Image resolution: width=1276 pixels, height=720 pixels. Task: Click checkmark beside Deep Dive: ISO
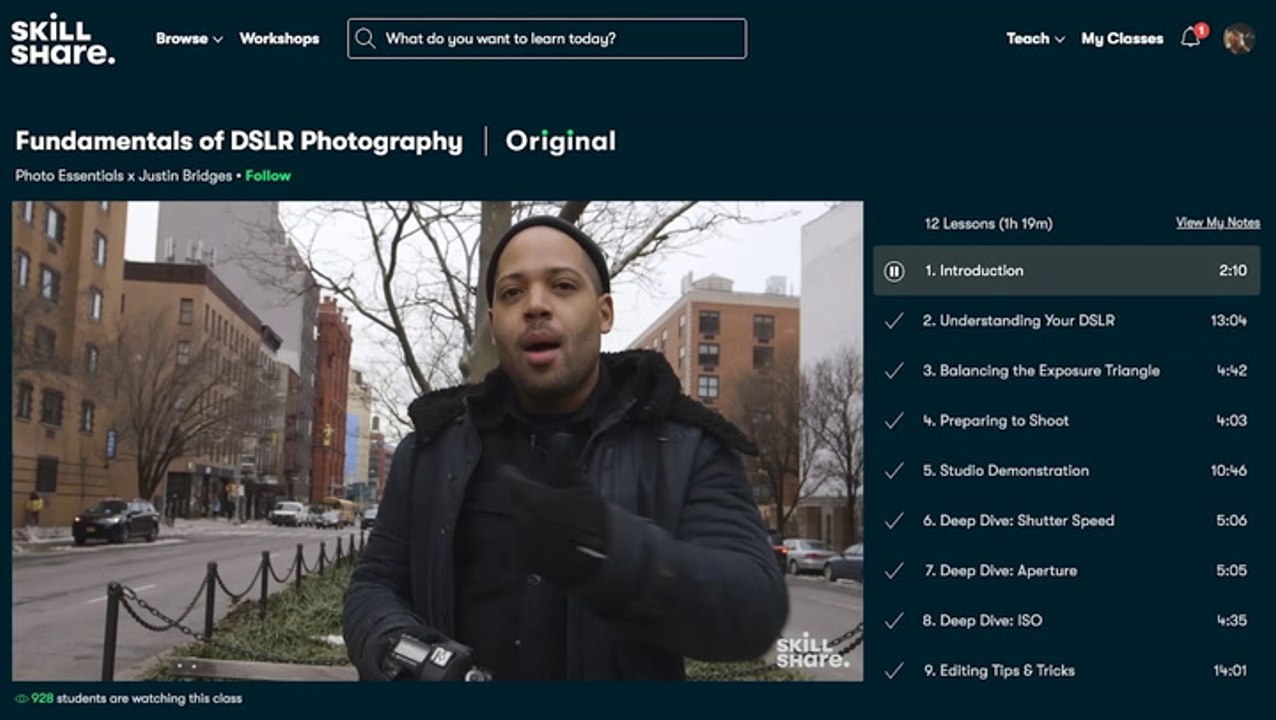pyautogui.click(x=894, y=621)
